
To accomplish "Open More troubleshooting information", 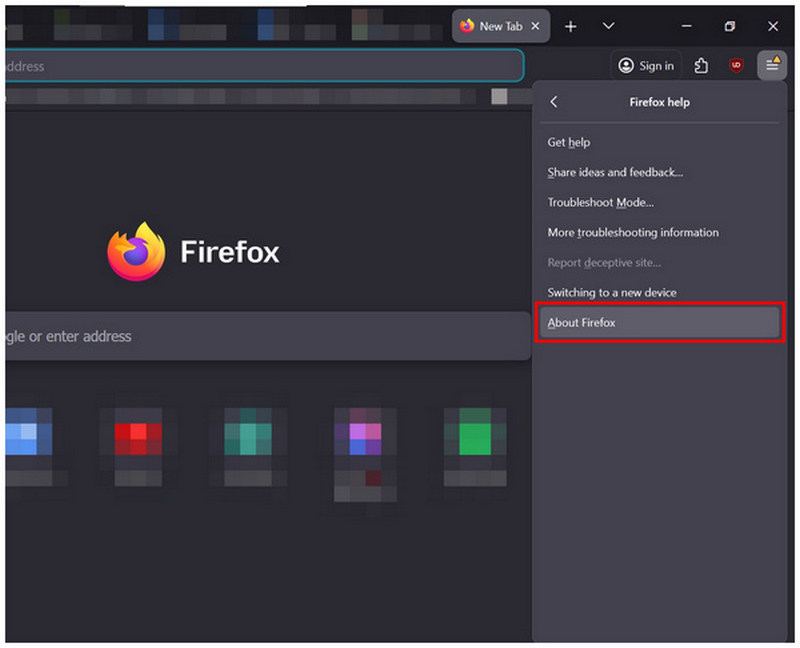I will 632,232.
